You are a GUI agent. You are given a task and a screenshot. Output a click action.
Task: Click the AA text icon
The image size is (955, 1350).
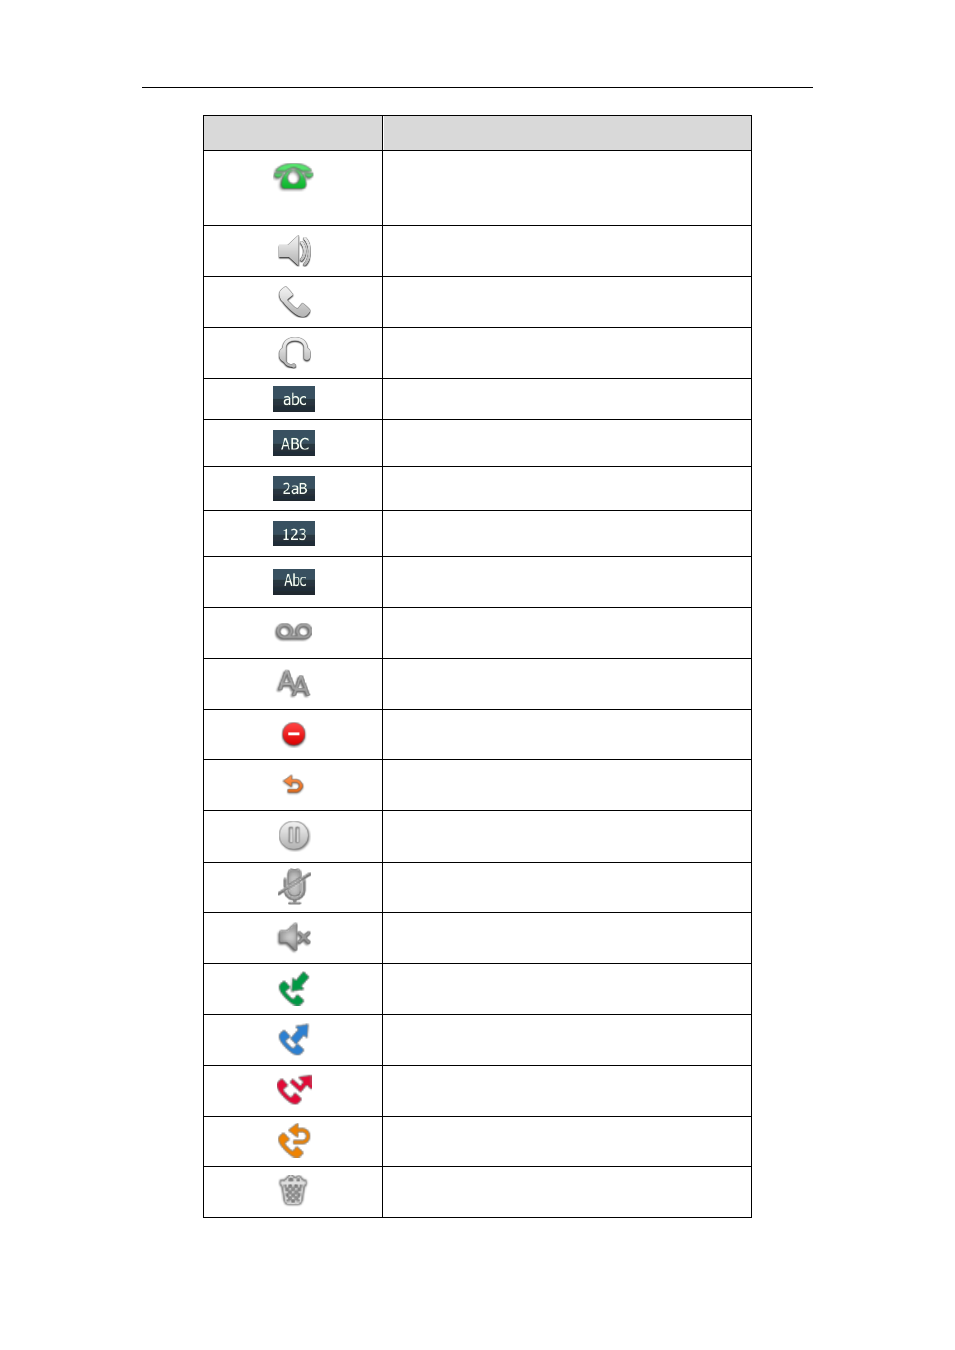[x=293, y=684]
